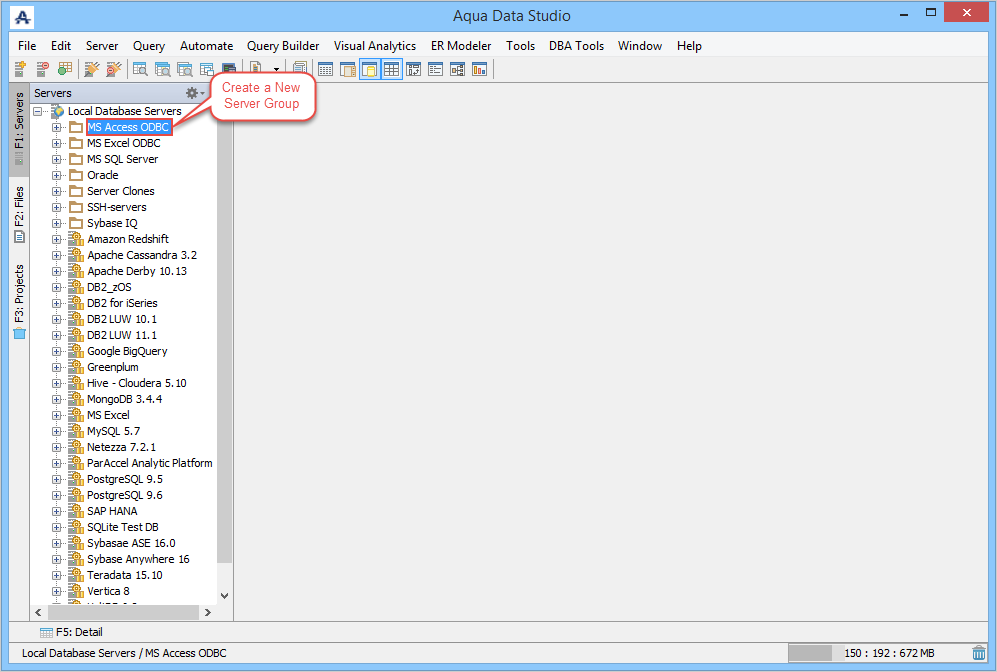Select the PostgreSQL 9.6 server

(125, 495)
